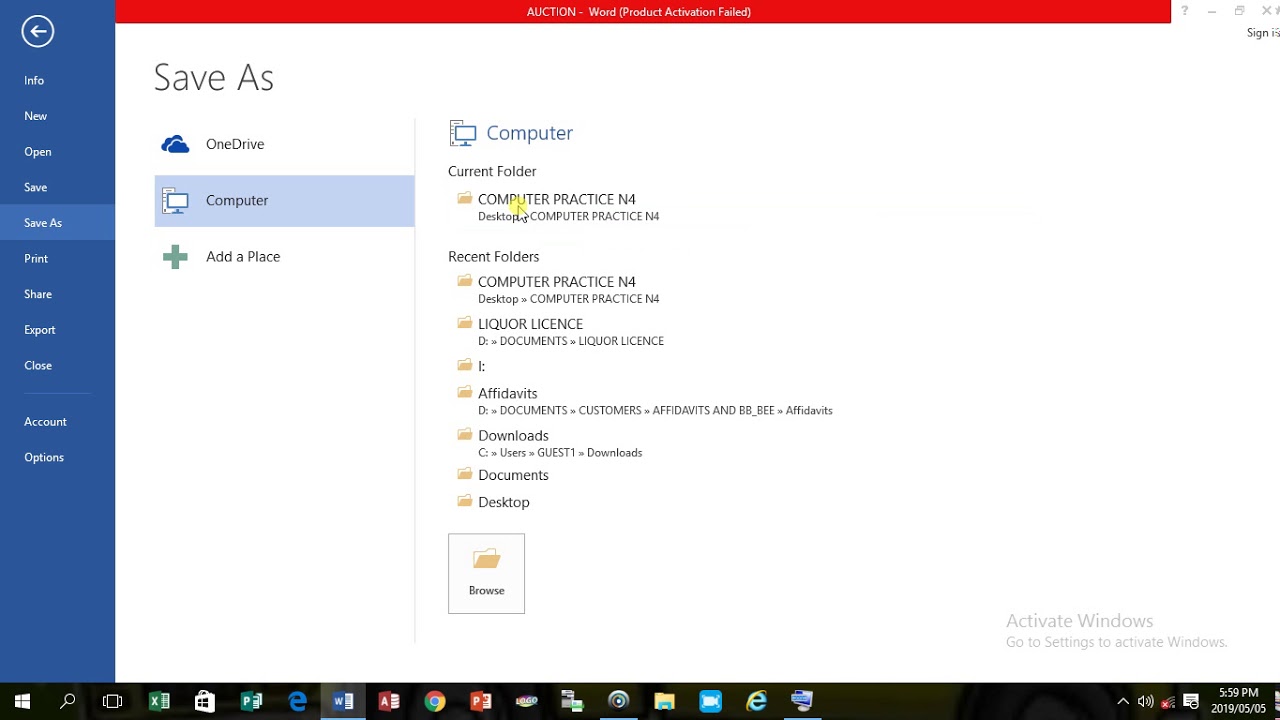Show hidden system tray icons
1280x720 pixels.
(1123, 701)
